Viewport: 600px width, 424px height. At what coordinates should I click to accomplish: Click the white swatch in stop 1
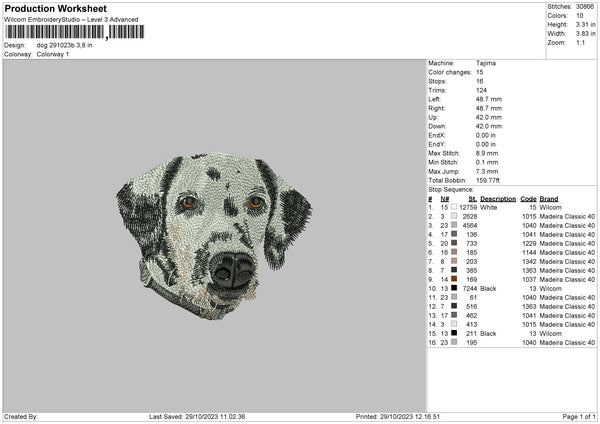[455, 207]
